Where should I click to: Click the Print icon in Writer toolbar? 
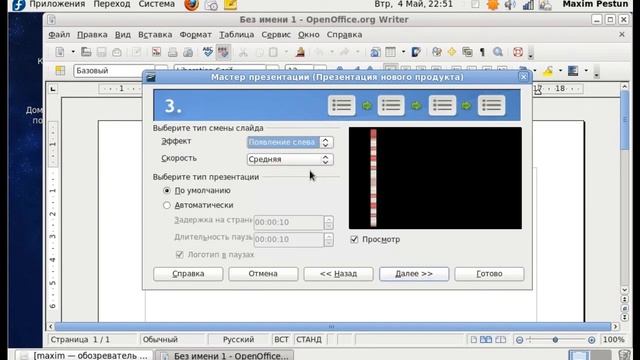[172, 52]
